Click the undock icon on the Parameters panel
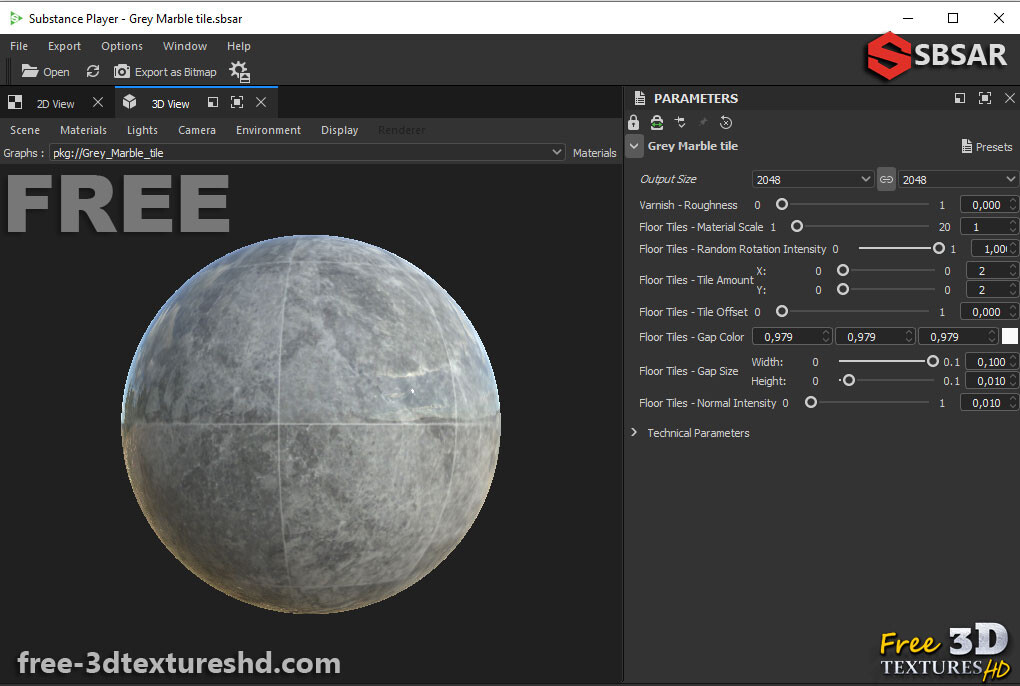Image resolution: width=1020 pixels, height=686 pixels. (959, 98)
